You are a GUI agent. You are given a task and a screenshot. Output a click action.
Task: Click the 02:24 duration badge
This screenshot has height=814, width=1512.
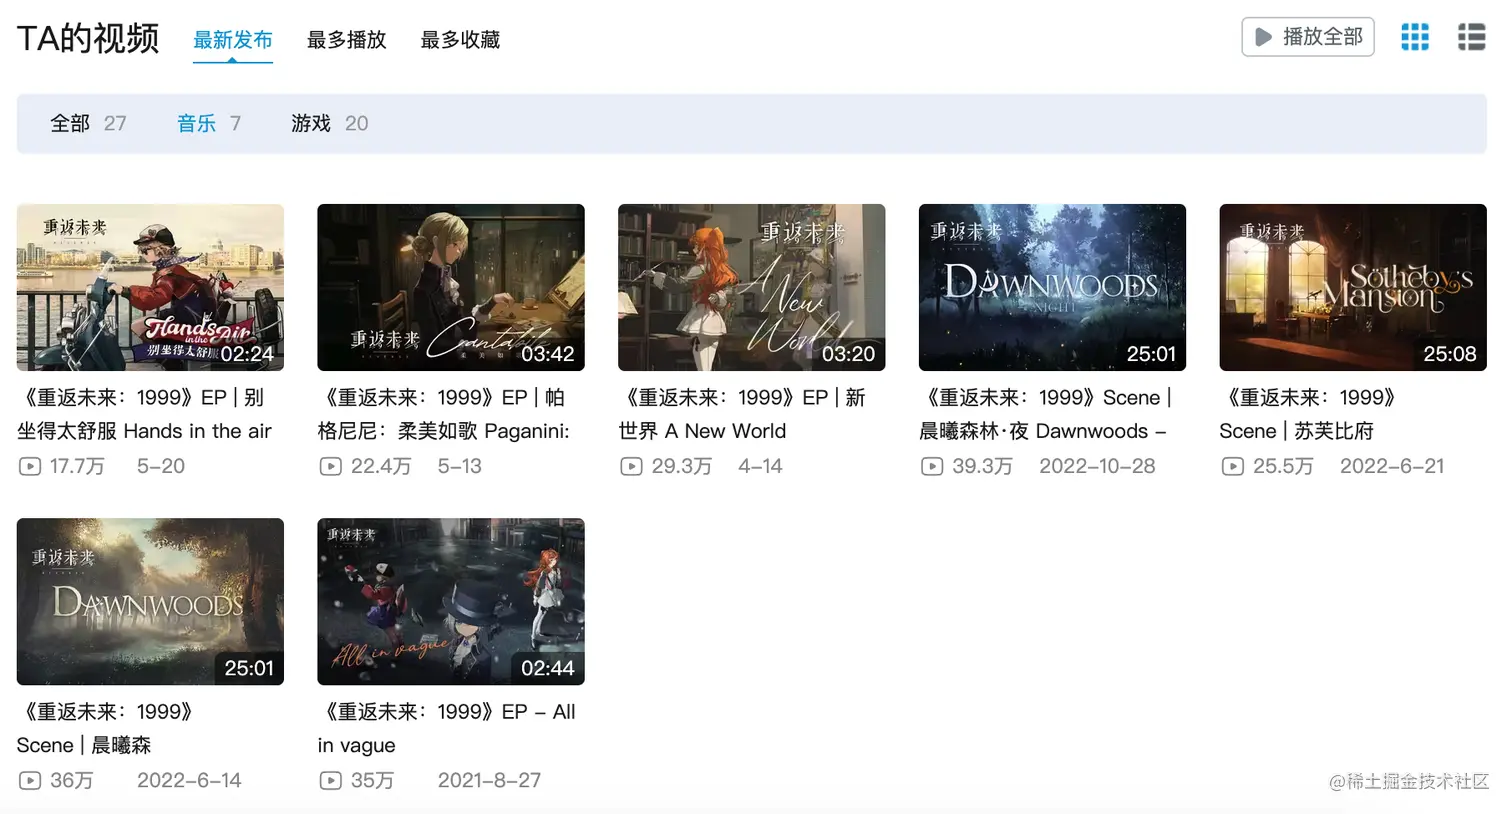click(247, 354)
